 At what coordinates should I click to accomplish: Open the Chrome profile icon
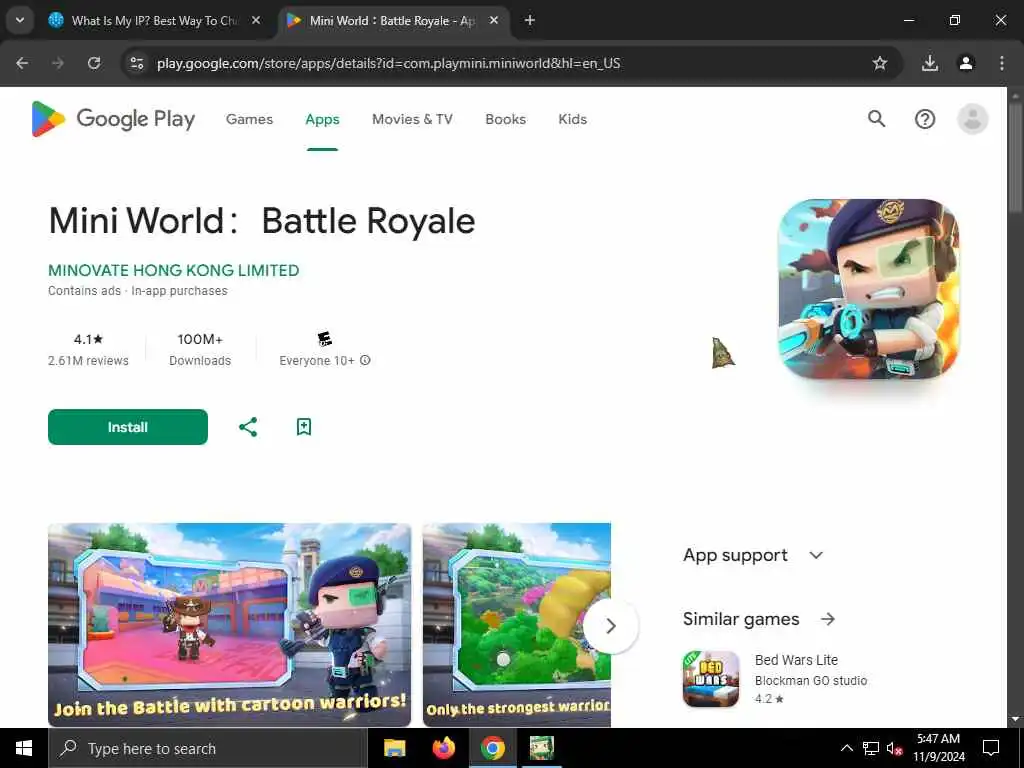(966, 63)
